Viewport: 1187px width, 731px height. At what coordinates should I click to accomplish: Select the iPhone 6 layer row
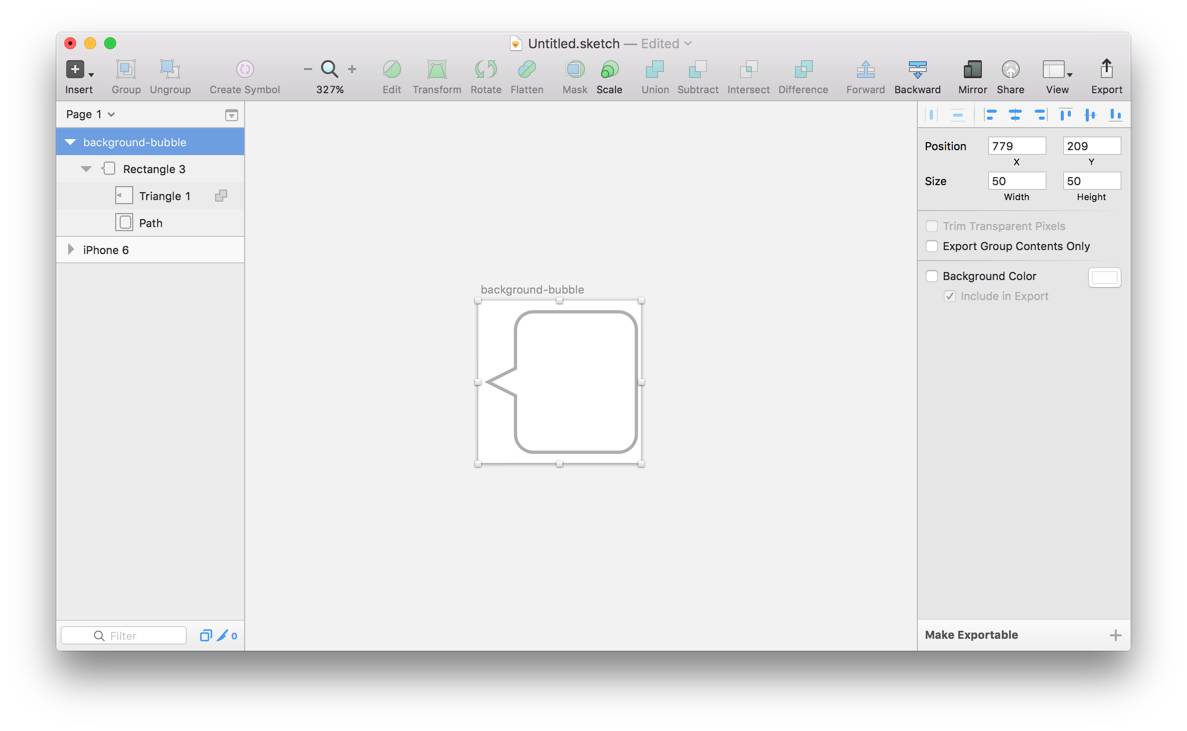pos(150,250)
